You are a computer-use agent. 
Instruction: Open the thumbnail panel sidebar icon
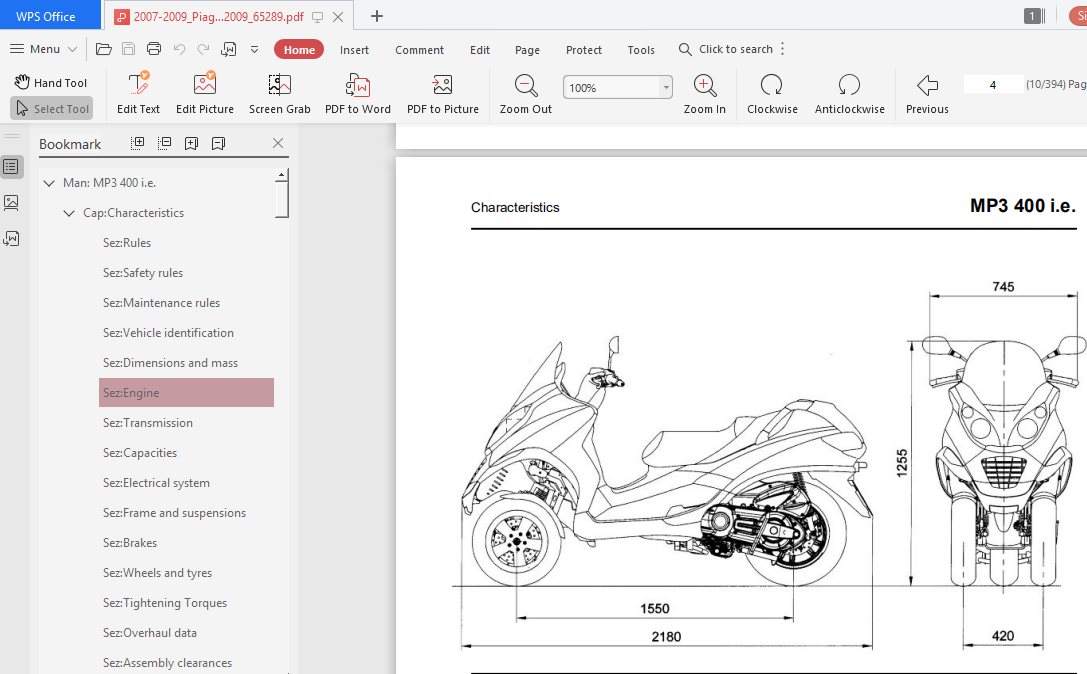(11, 202)
